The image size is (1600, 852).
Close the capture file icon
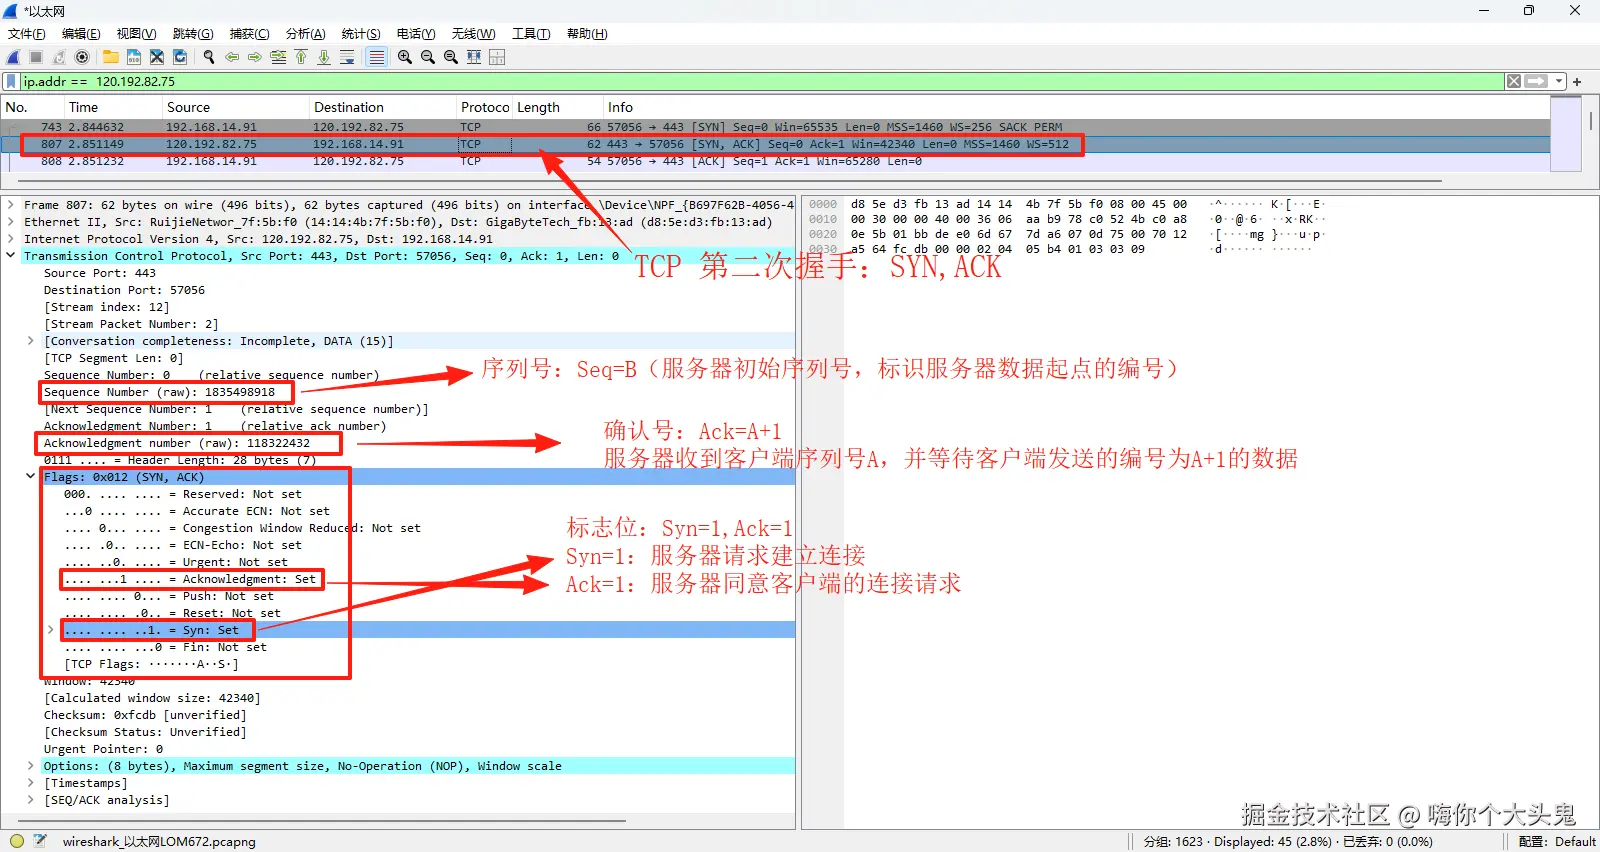click(157, 57)
